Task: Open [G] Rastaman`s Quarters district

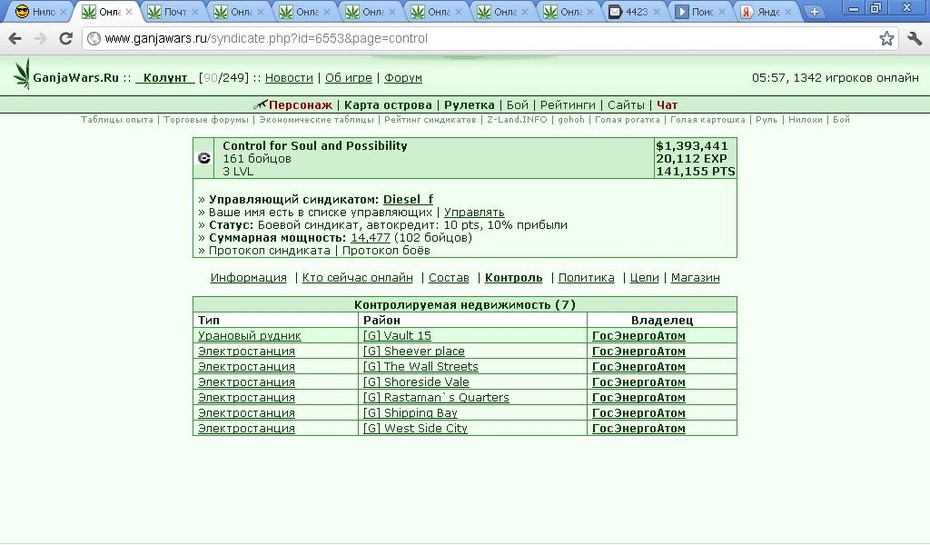Action: 437,397
